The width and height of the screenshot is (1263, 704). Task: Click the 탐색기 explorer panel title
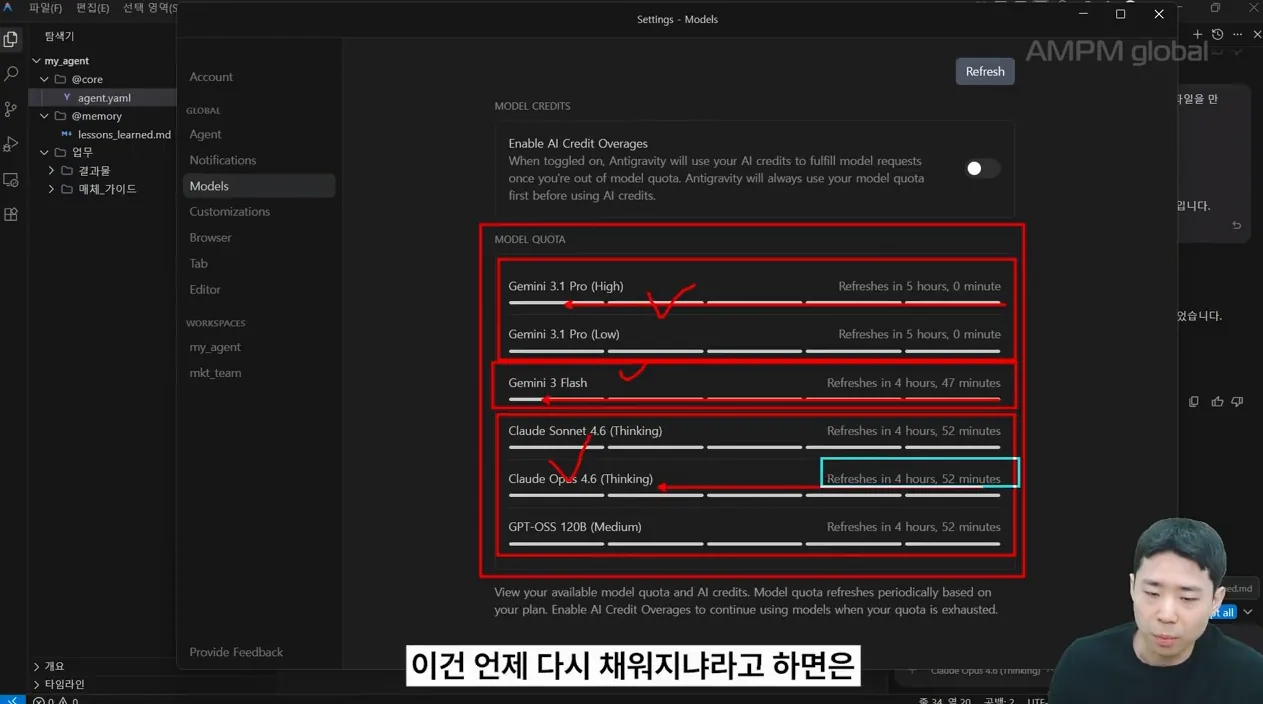coord(59,36)
